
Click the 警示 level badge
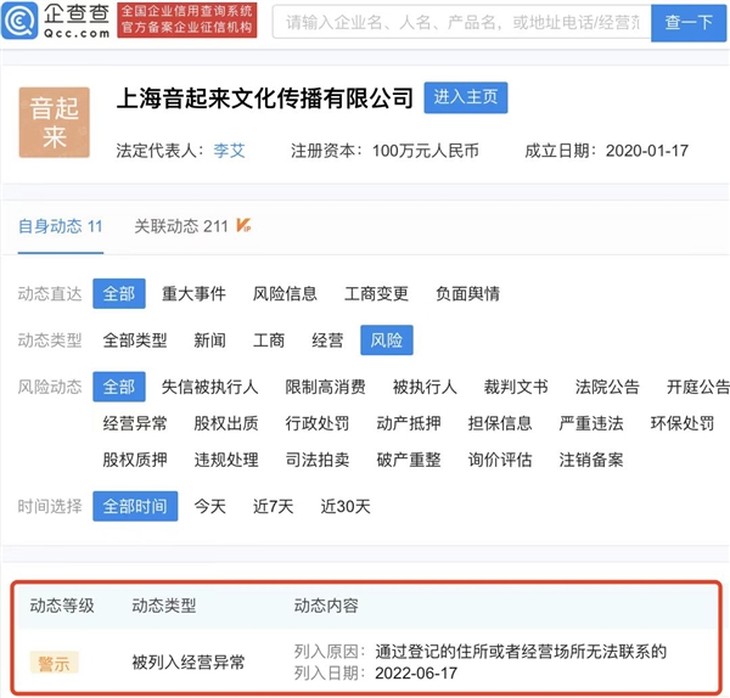(55, 663)
